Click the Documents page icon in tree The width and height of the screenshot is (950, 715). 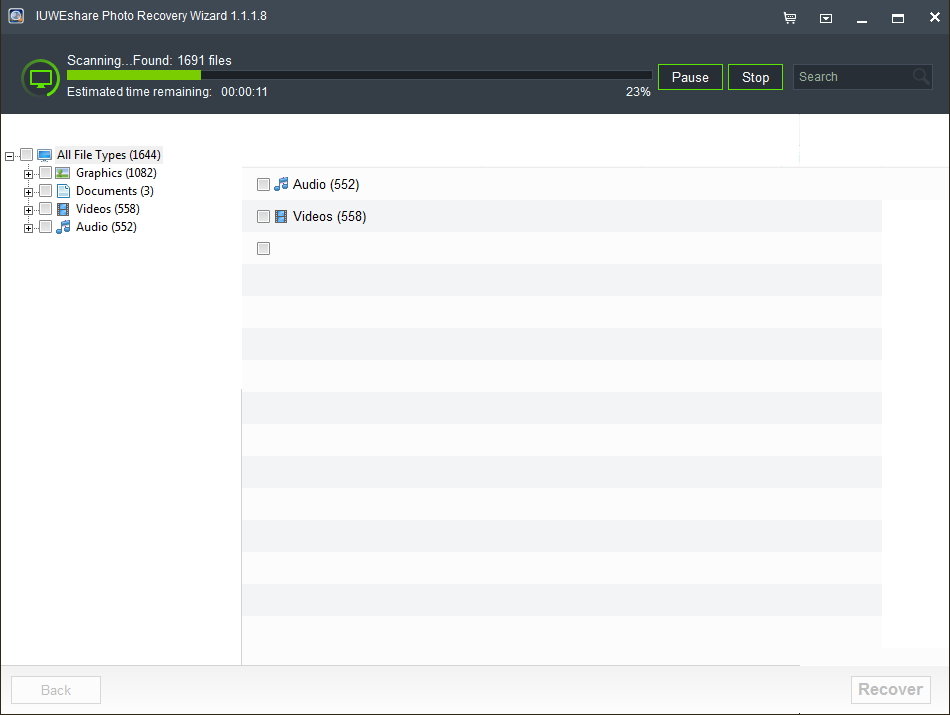(63, 191)
